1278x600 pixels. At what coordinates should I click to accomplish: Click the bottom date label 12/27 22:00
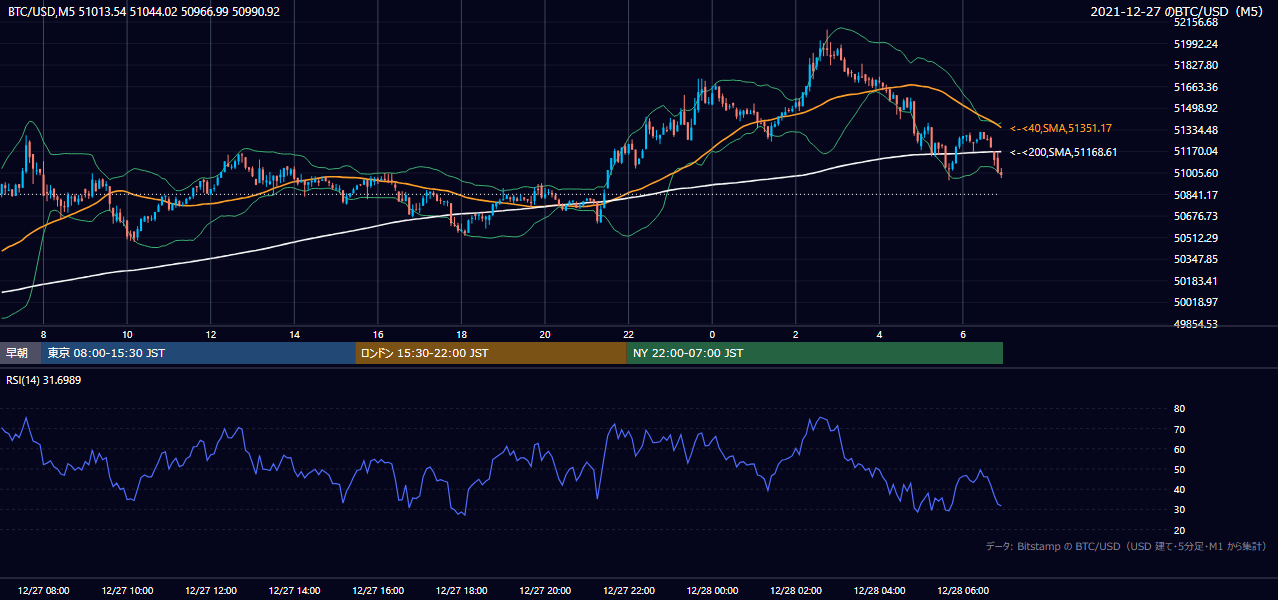point(628,591)
